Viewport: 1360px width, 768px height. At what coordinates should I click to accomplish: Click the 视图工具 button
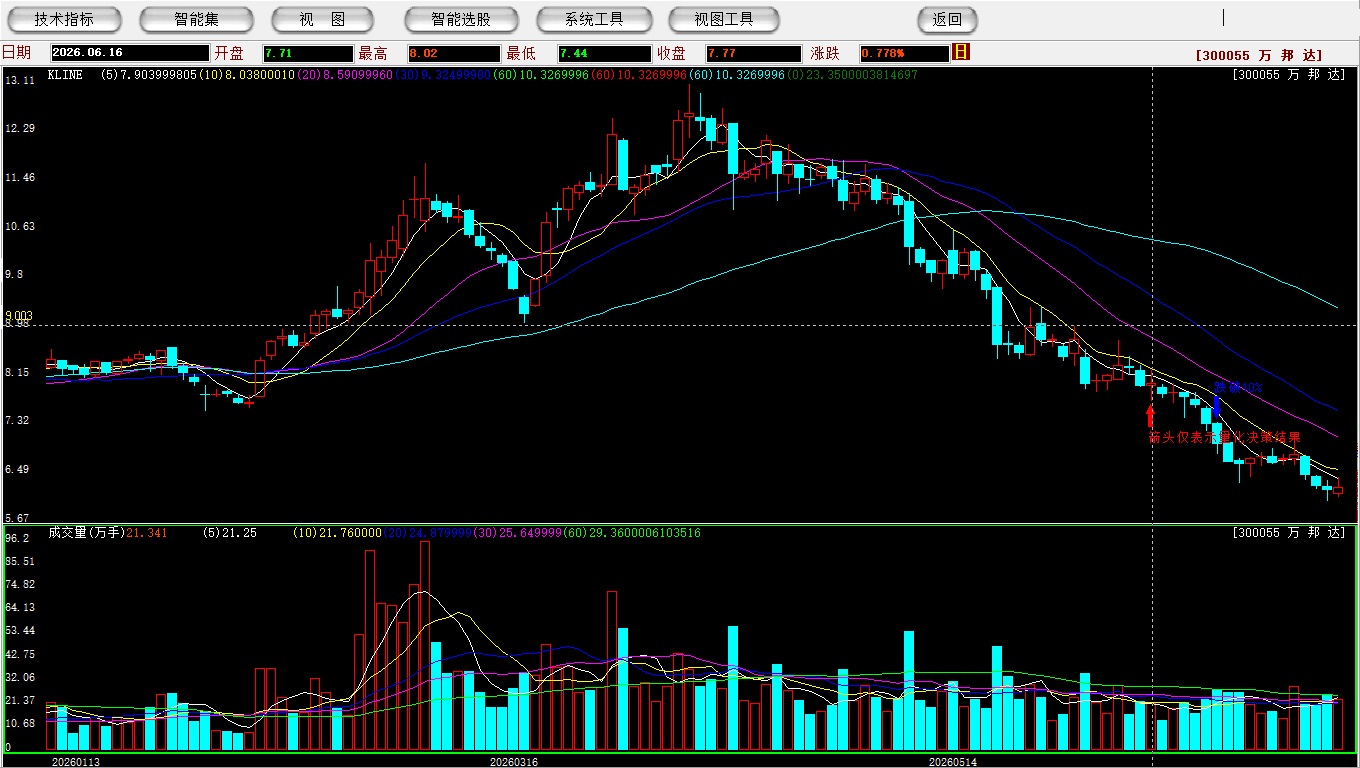725,19
